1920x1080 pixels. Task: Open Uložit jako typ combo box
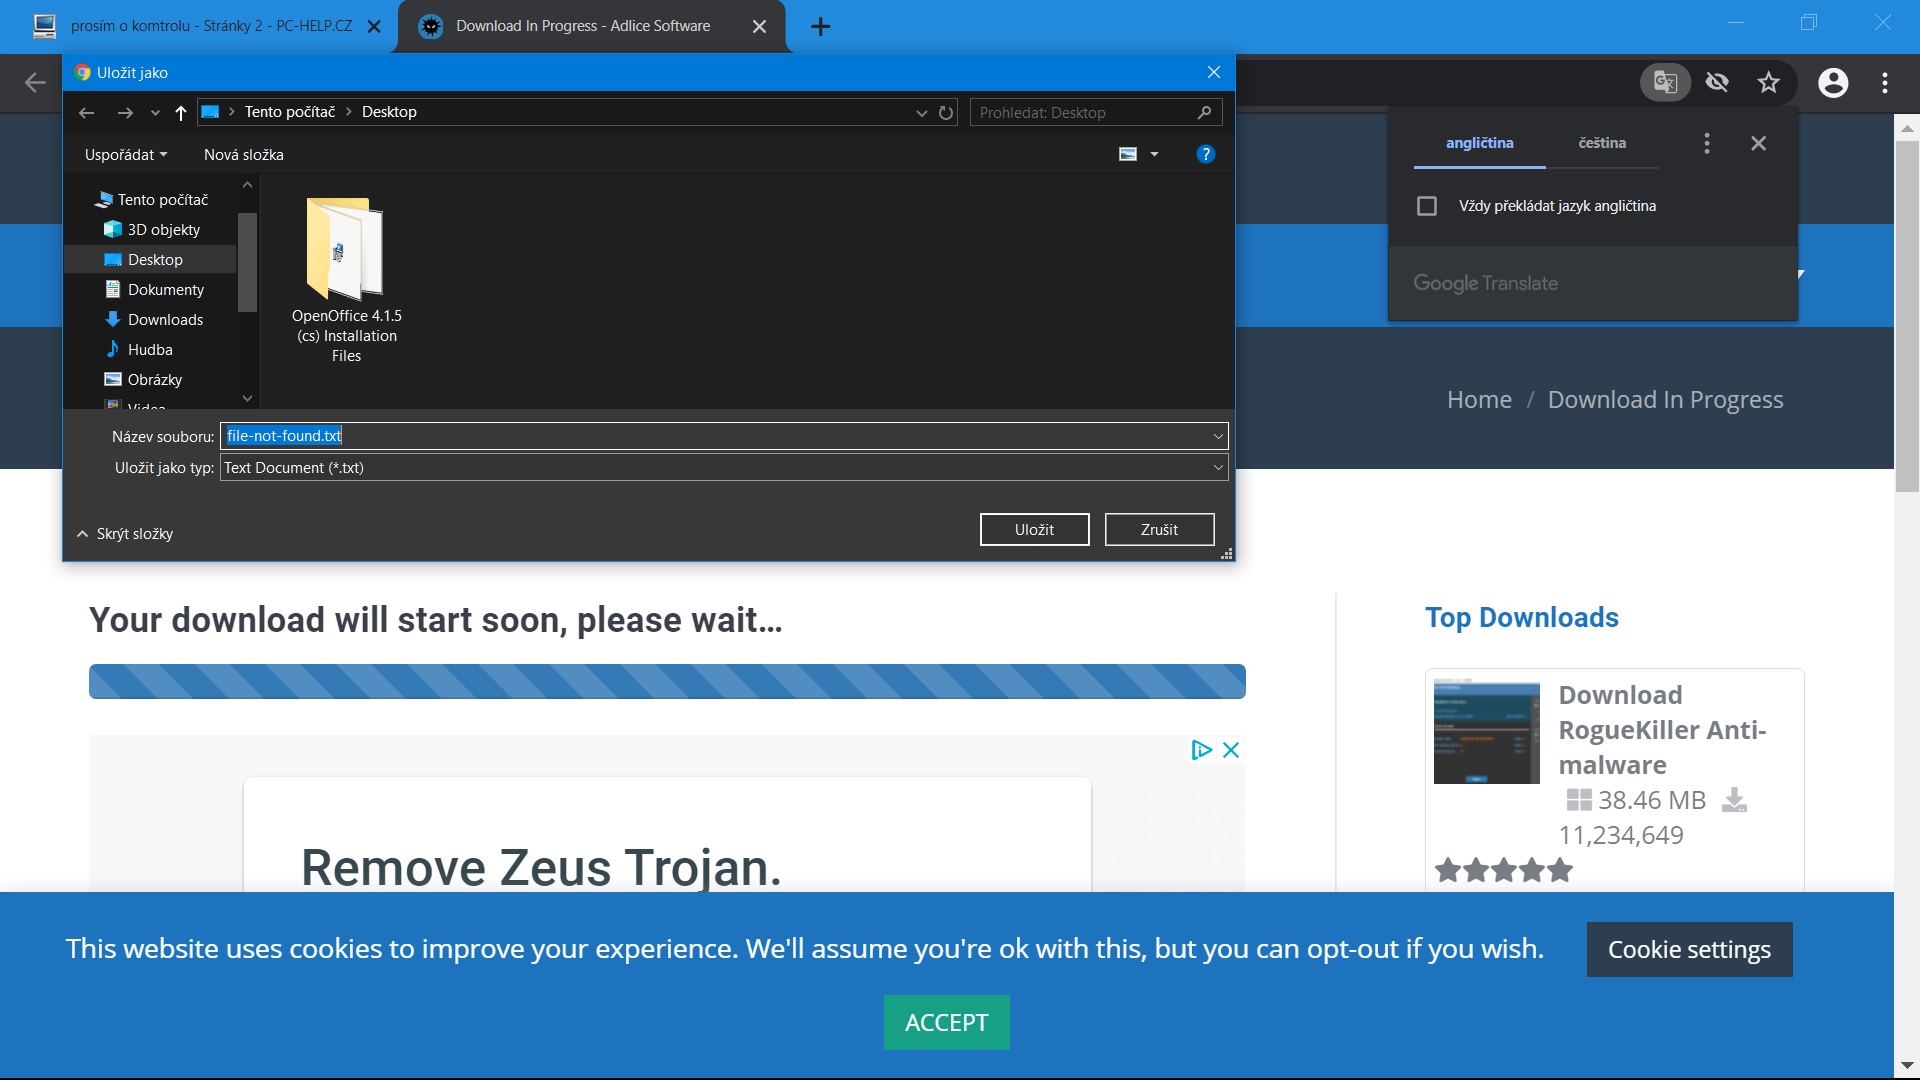(x=723, y=468)
